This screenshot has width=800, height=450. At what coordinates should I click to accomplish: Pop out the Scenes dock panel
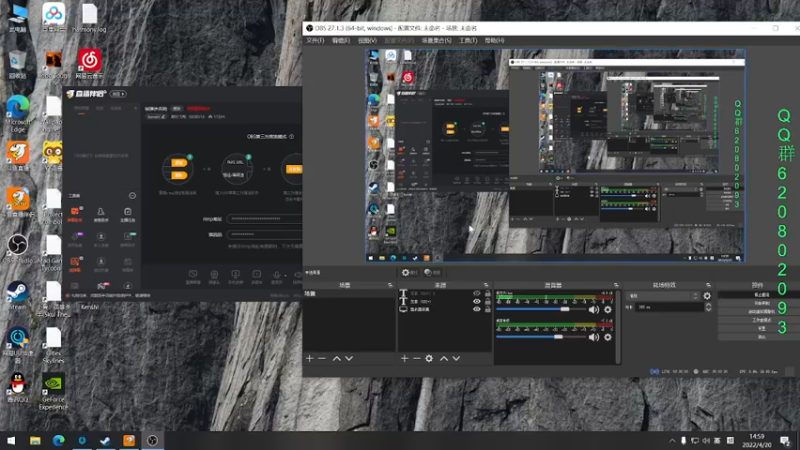point(390,285)
